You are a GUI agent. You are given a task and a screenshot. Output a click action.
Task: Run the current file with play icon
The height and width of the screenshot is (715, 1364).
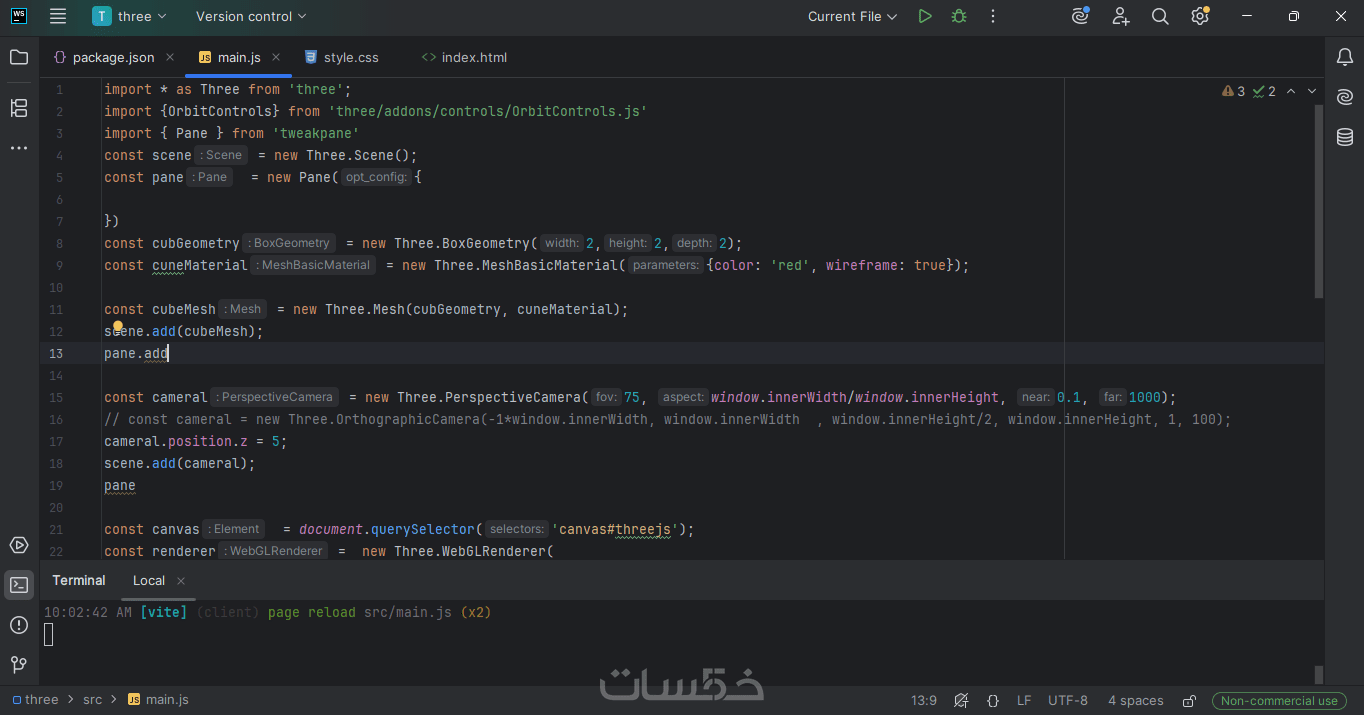click(925, 16)
